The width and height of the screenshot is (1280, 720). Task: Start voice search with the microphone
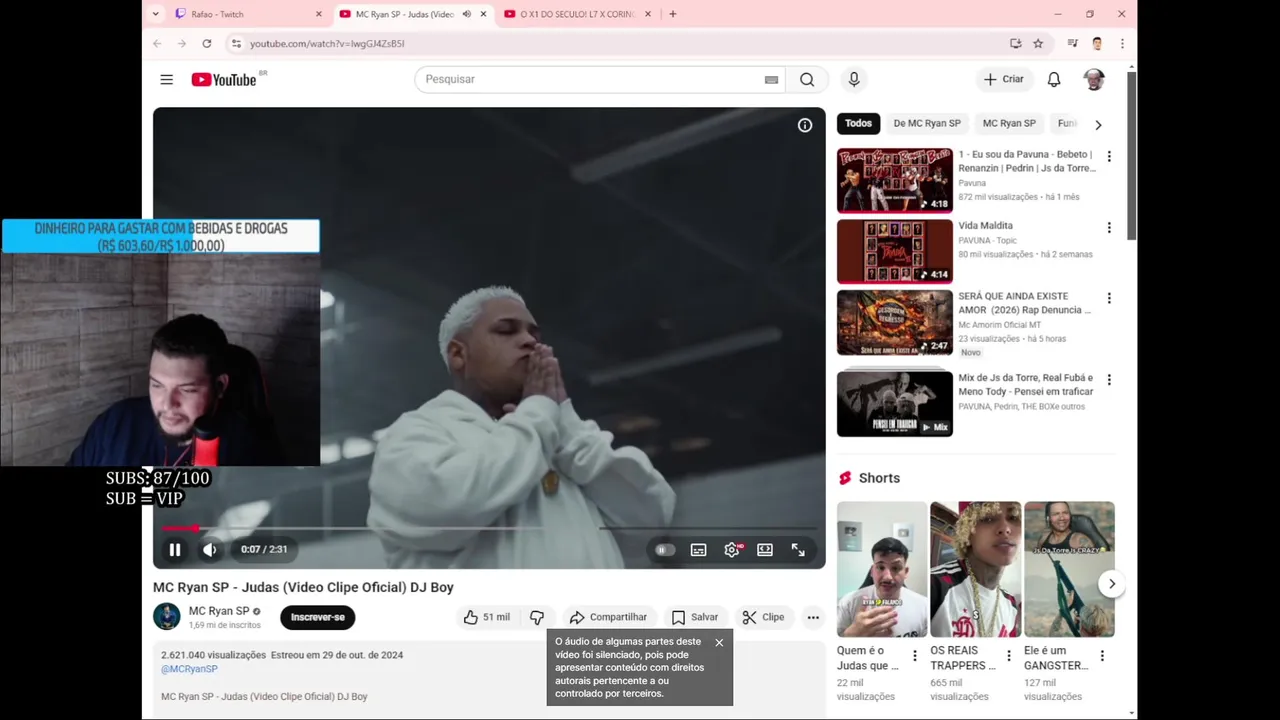click(x=854, y=79)
